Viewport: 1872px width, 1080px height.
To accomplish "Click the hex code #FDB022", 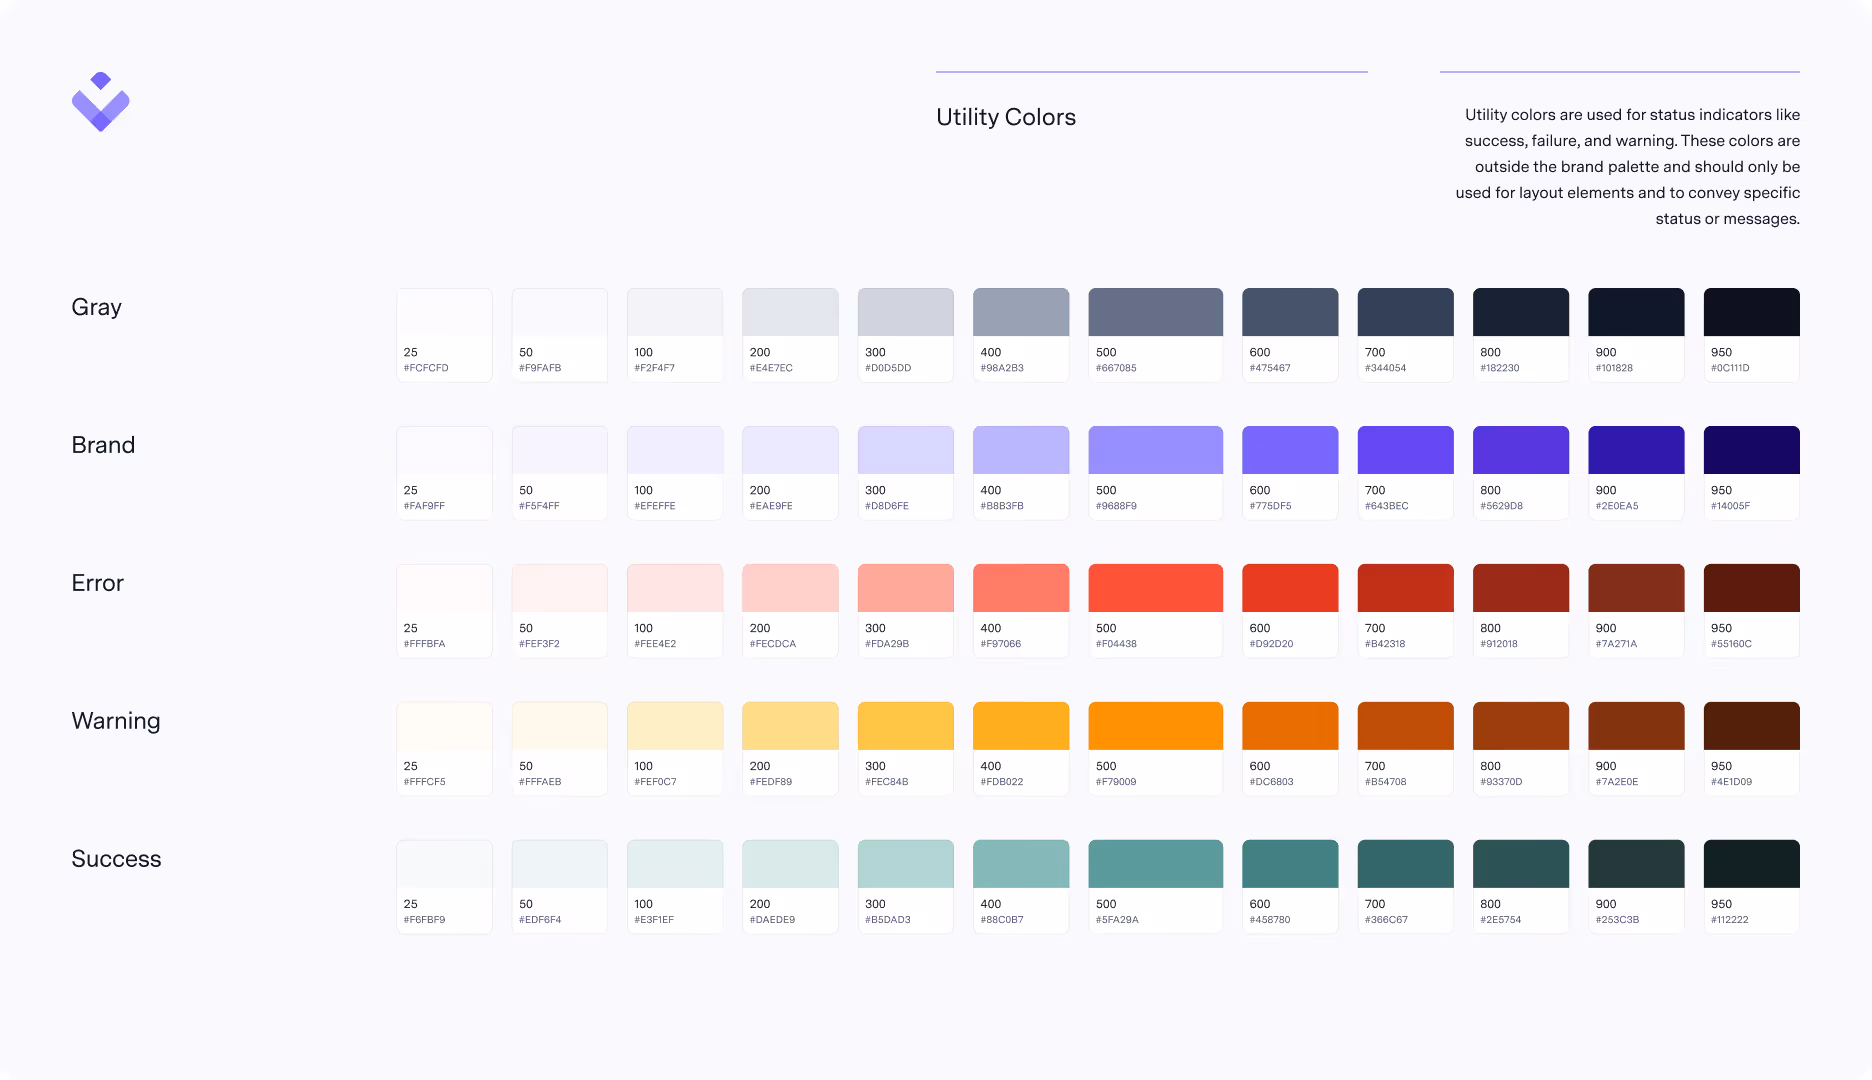I will pyautogui.click(x=1002, y=782).
